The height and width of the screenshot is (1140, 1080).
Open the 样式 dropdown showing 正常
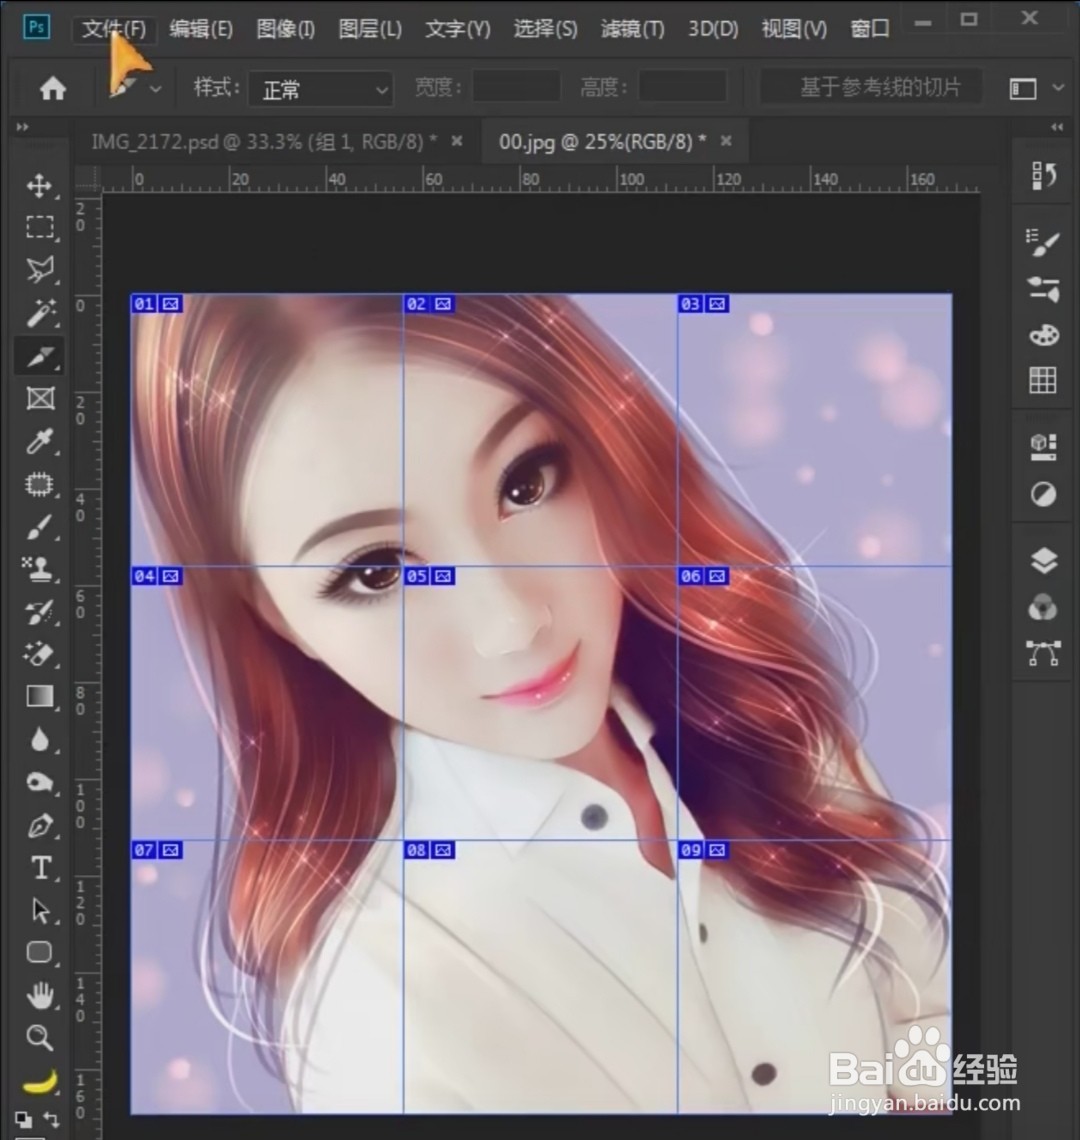coord(321,89)
